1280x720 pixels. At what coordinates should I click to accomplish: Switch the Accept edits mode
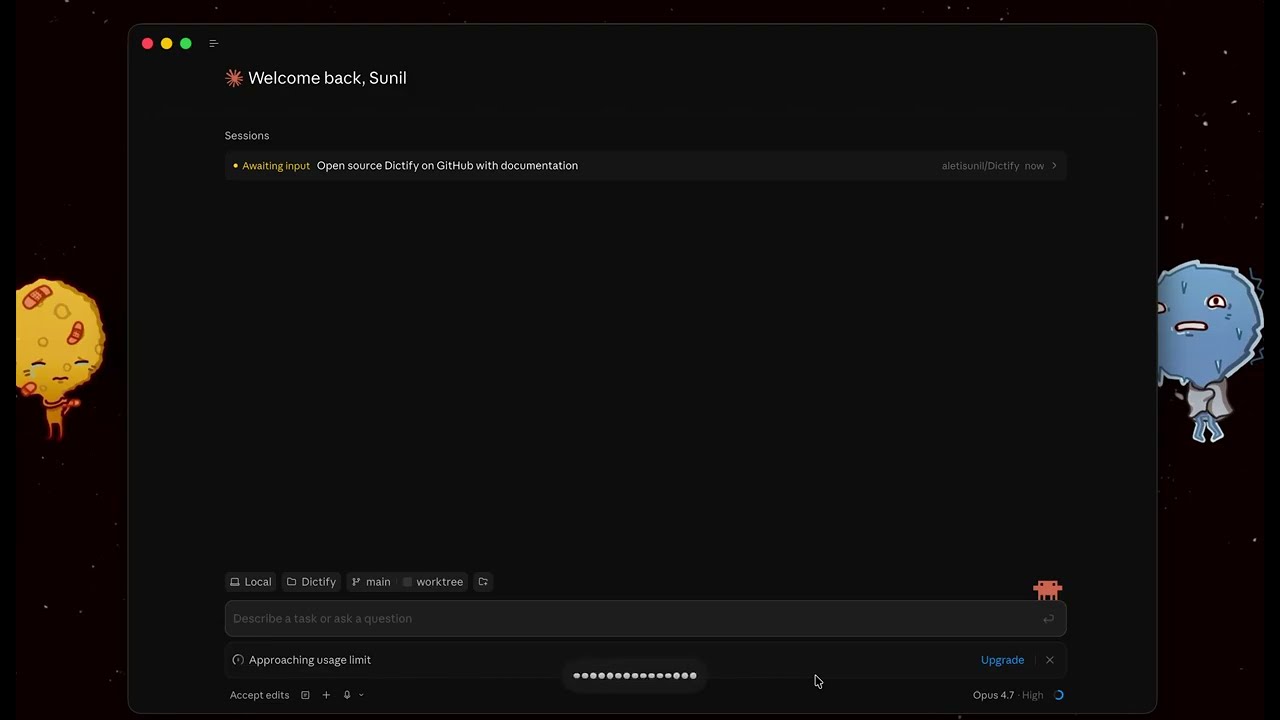click(259, 695)
